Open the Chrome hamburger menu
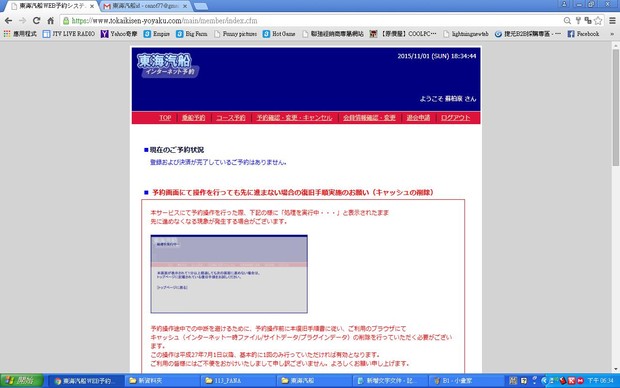The height and width of the screenshot is (388, 620). (612, 21)
